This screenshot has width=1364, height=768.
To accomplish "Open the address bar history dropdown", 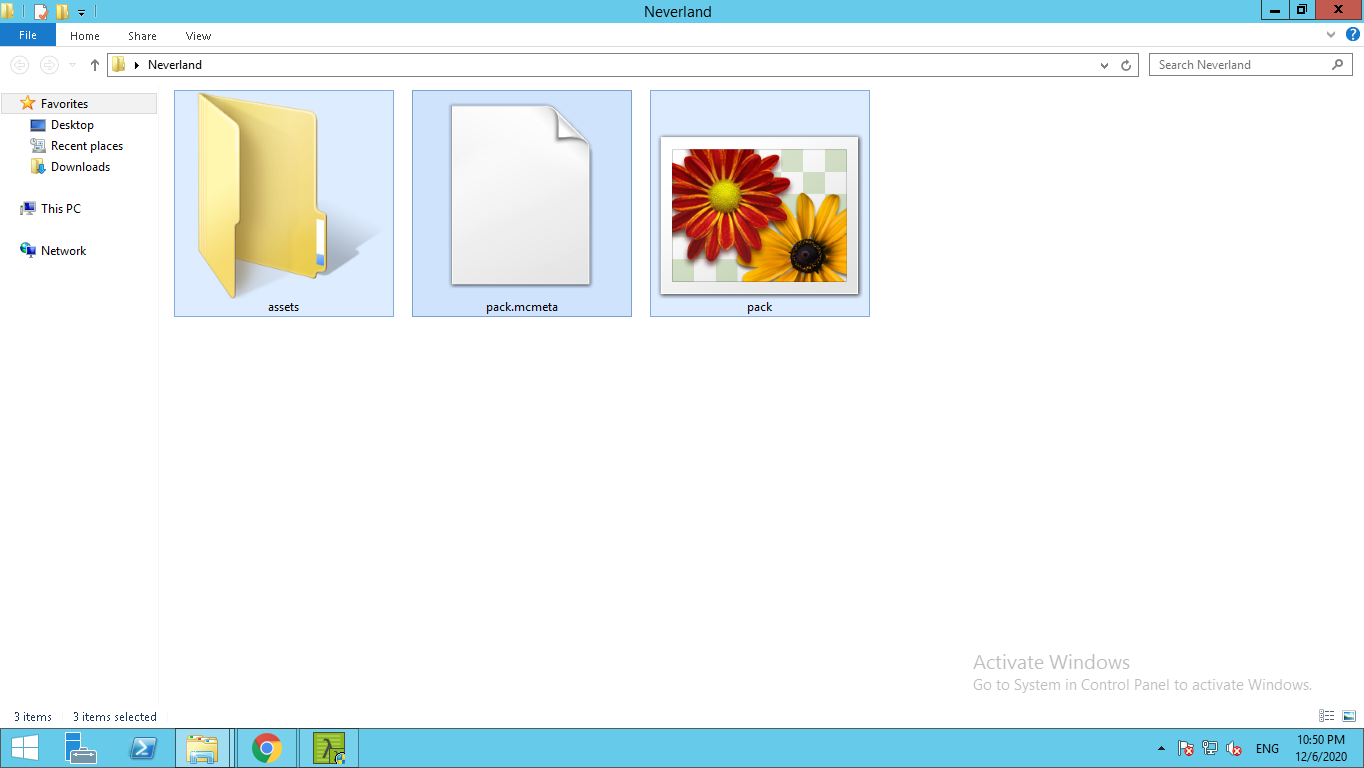I will coord(1104,65).
